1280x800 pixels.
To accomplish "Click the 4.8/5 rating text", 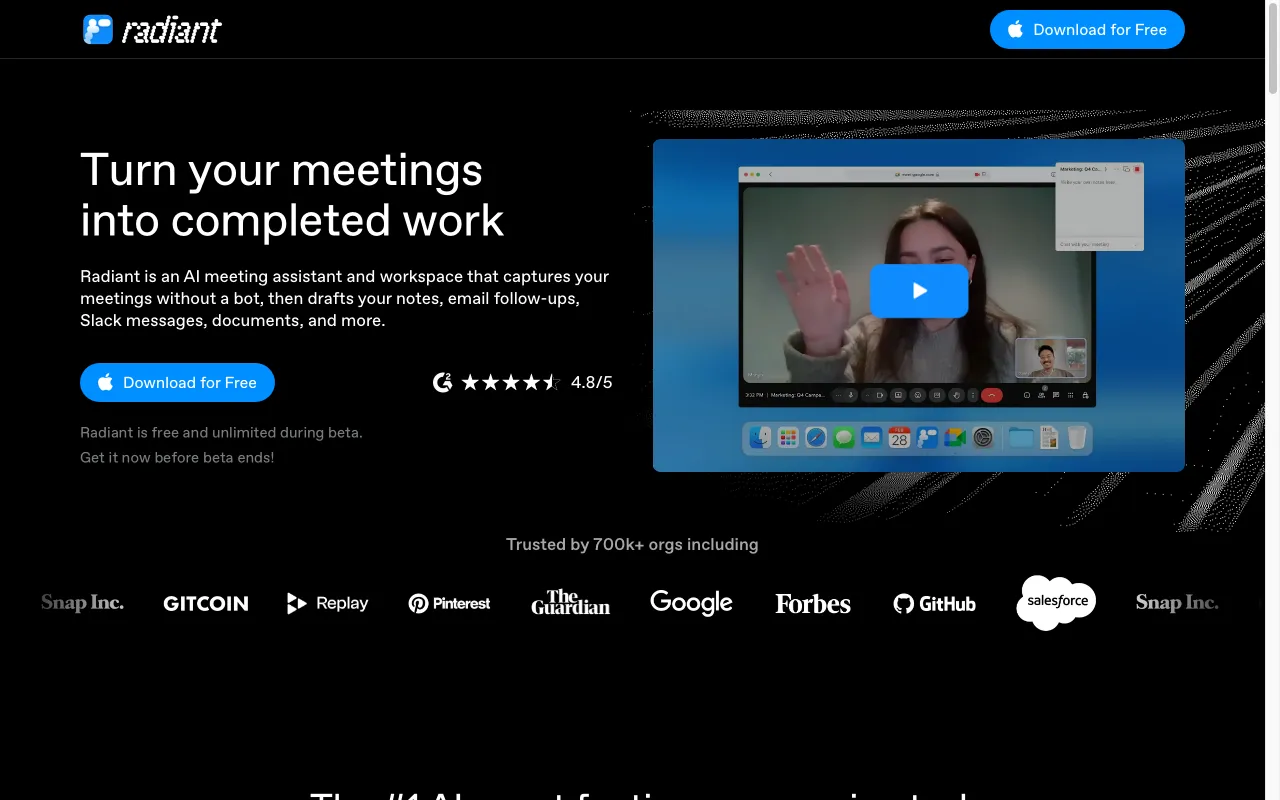I will pyautogui.click(x=592, y=382).
